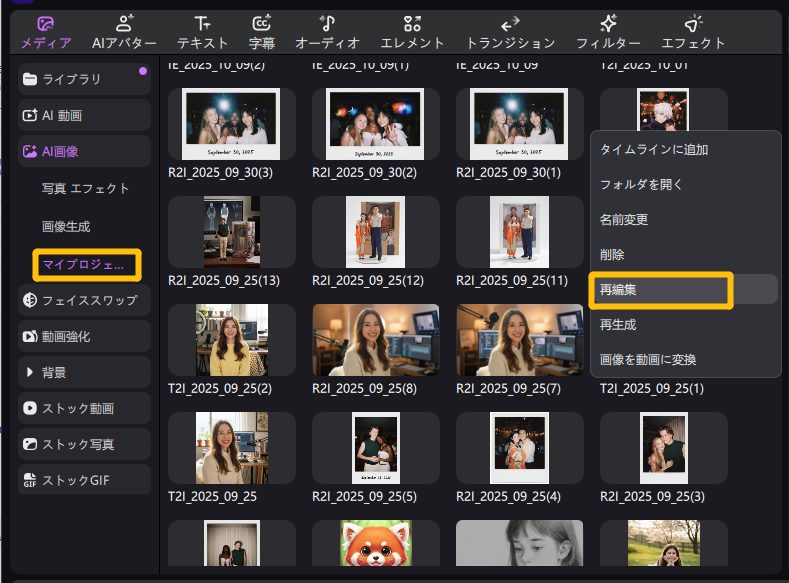Open the エレメント panel icon
This screenshot has height=583, width=789.
click(x=412, y=24)
